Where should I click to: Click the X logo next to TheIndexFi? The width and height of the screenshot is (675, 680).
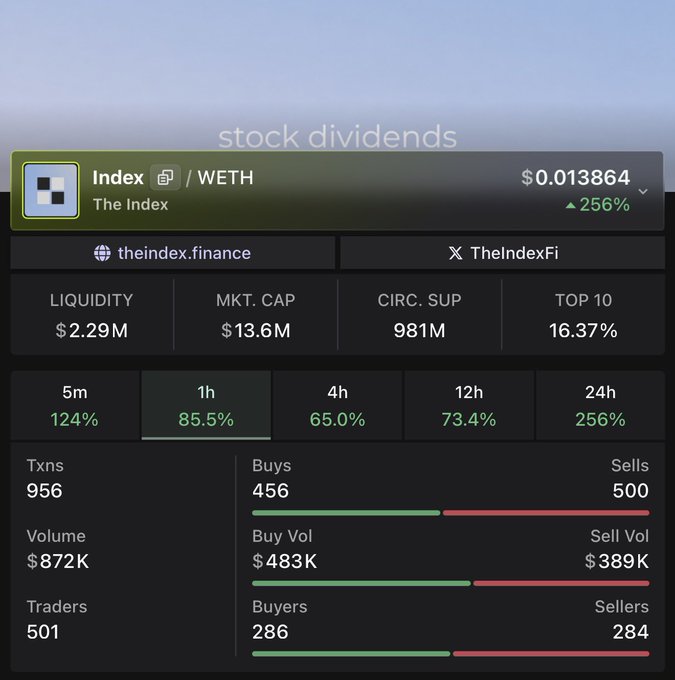(x=455, y=253)
